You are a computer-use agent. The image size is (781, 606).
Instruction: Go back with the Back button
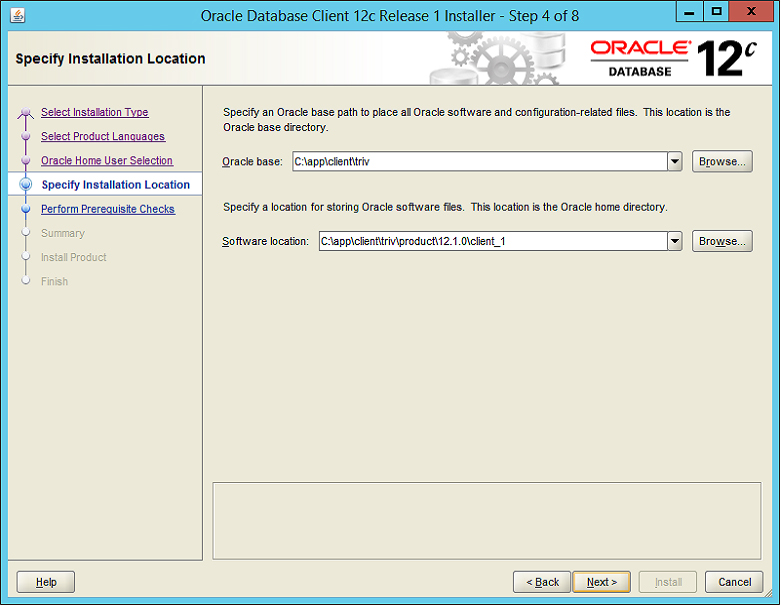click(542, 582)
